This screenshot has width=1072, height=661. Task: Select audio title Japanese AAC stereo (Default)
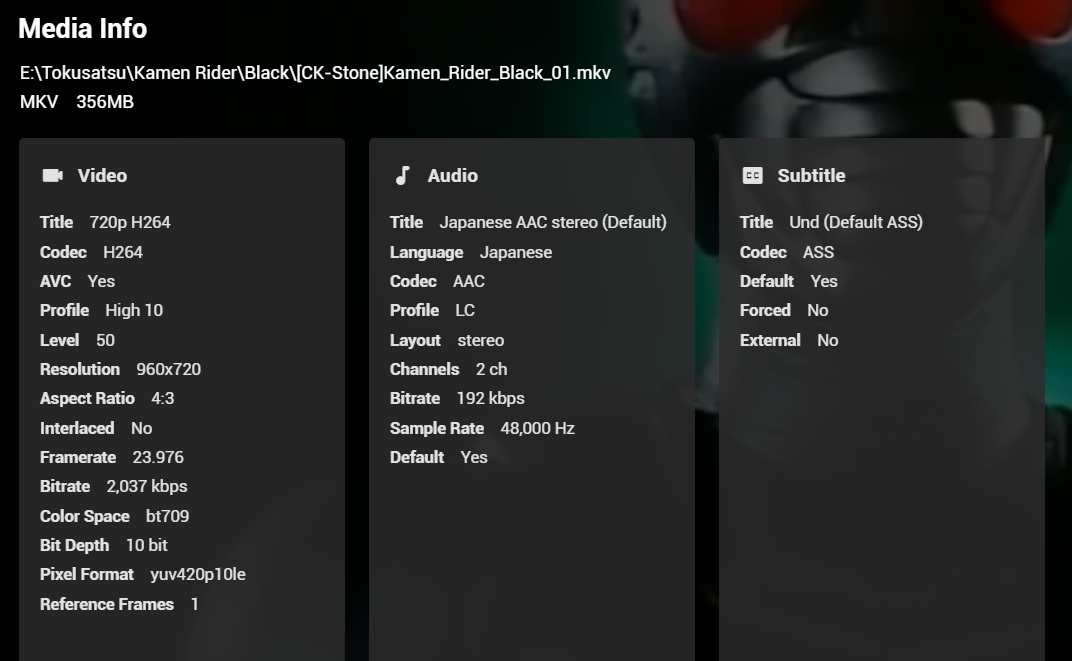click(553, 222)
